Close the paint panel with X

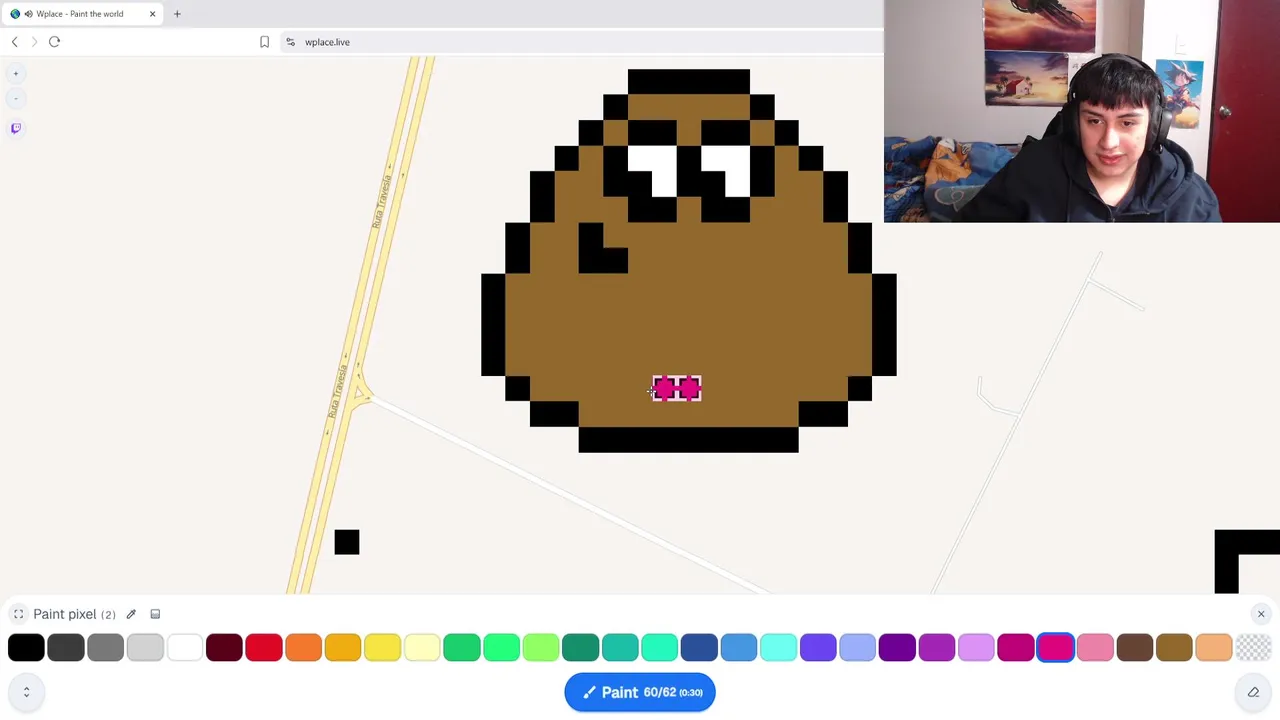(1261, 614)
